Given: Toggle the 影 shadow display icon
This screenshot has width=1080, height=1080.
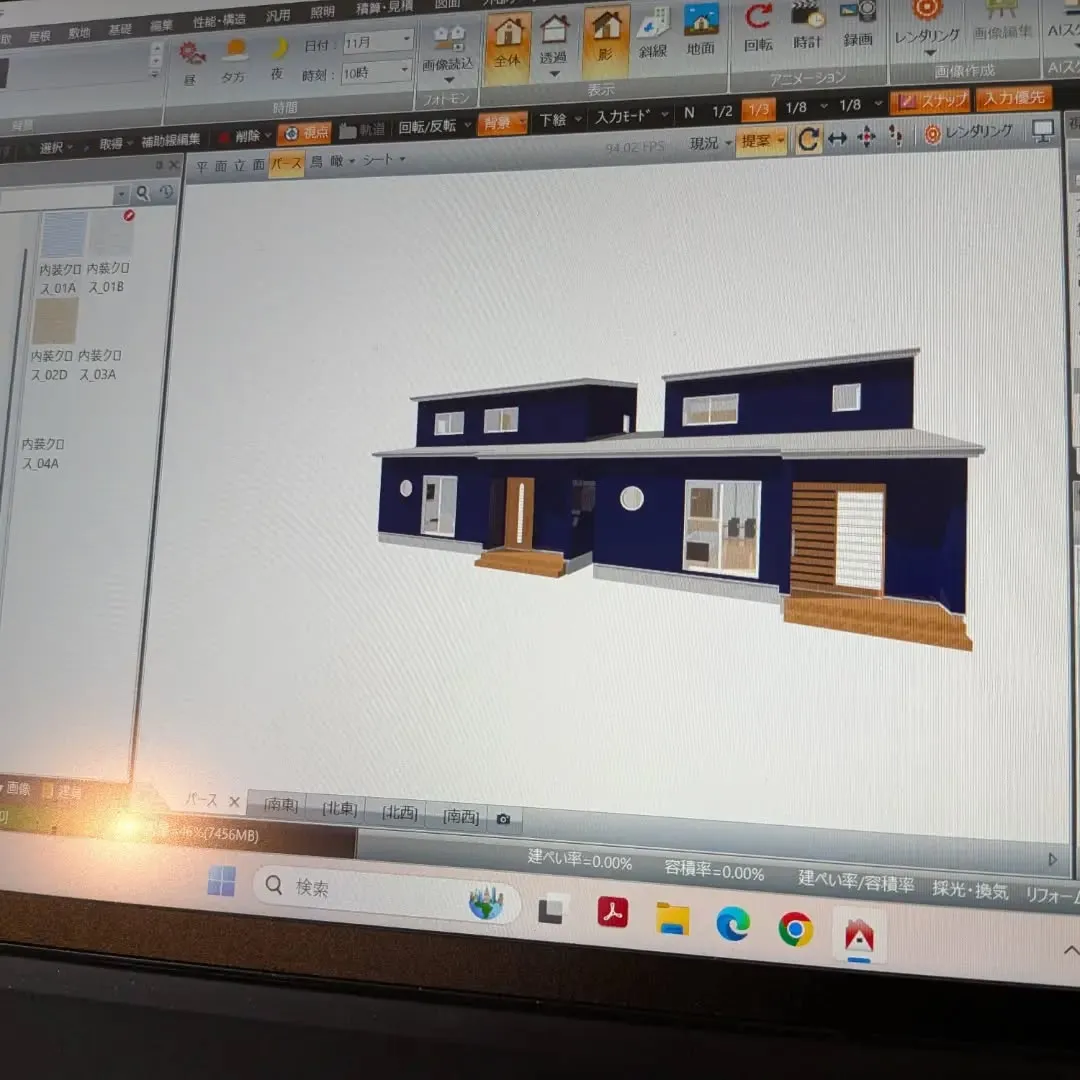Looking at the screenshot, I should point(606,39).
